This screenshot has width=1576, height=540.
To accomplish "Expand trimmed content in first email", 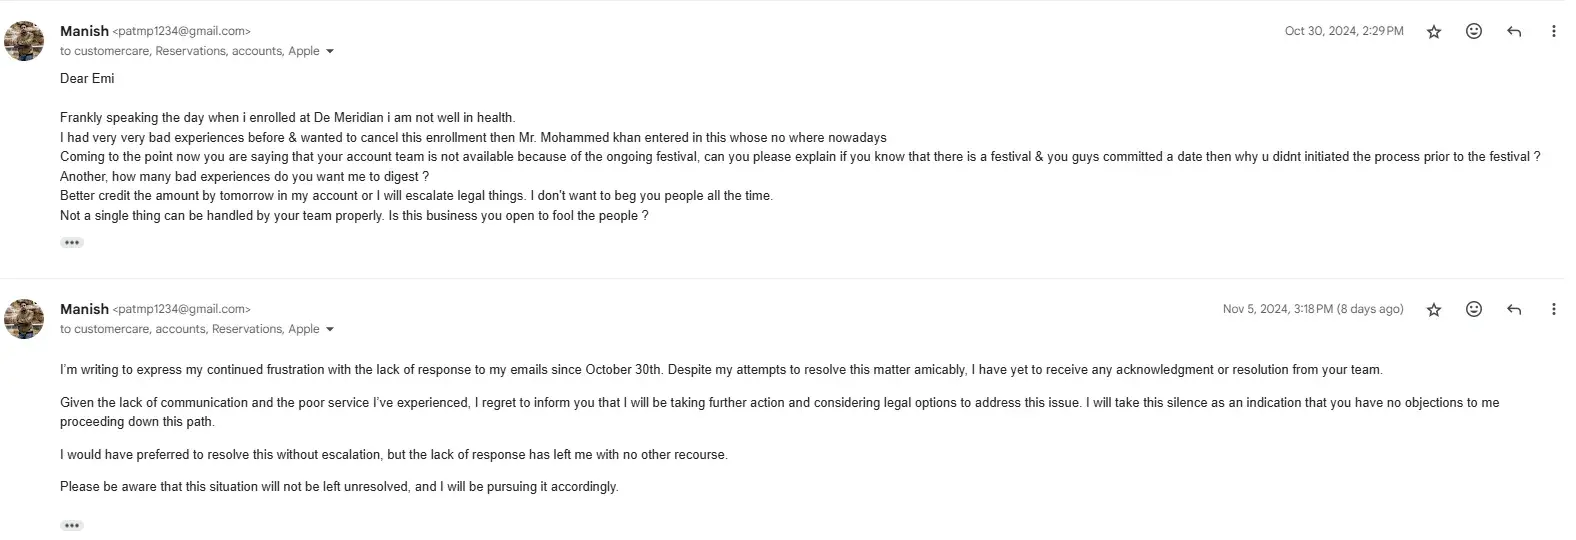I will click(x=72, y=243).
